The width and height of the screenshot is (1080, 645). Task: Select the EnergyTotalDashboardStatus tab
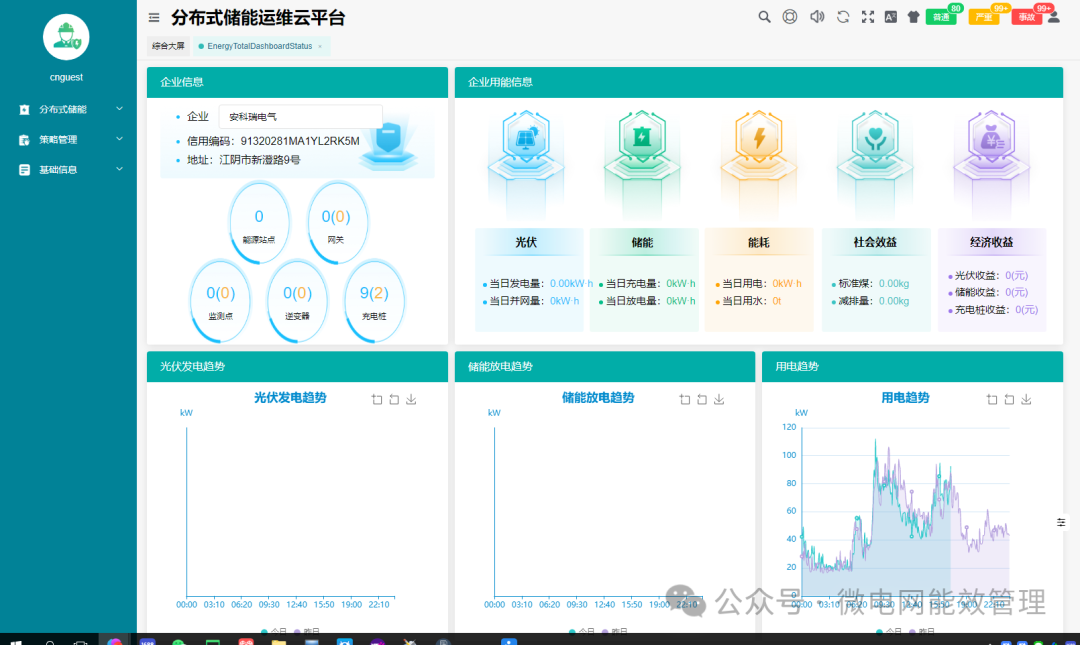click(x=260, y=46)
